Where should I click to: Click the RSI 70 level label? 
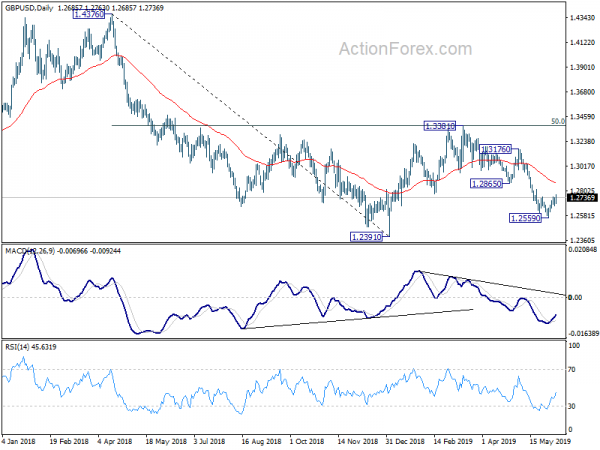pyautogui.click(x=572, y=370)
